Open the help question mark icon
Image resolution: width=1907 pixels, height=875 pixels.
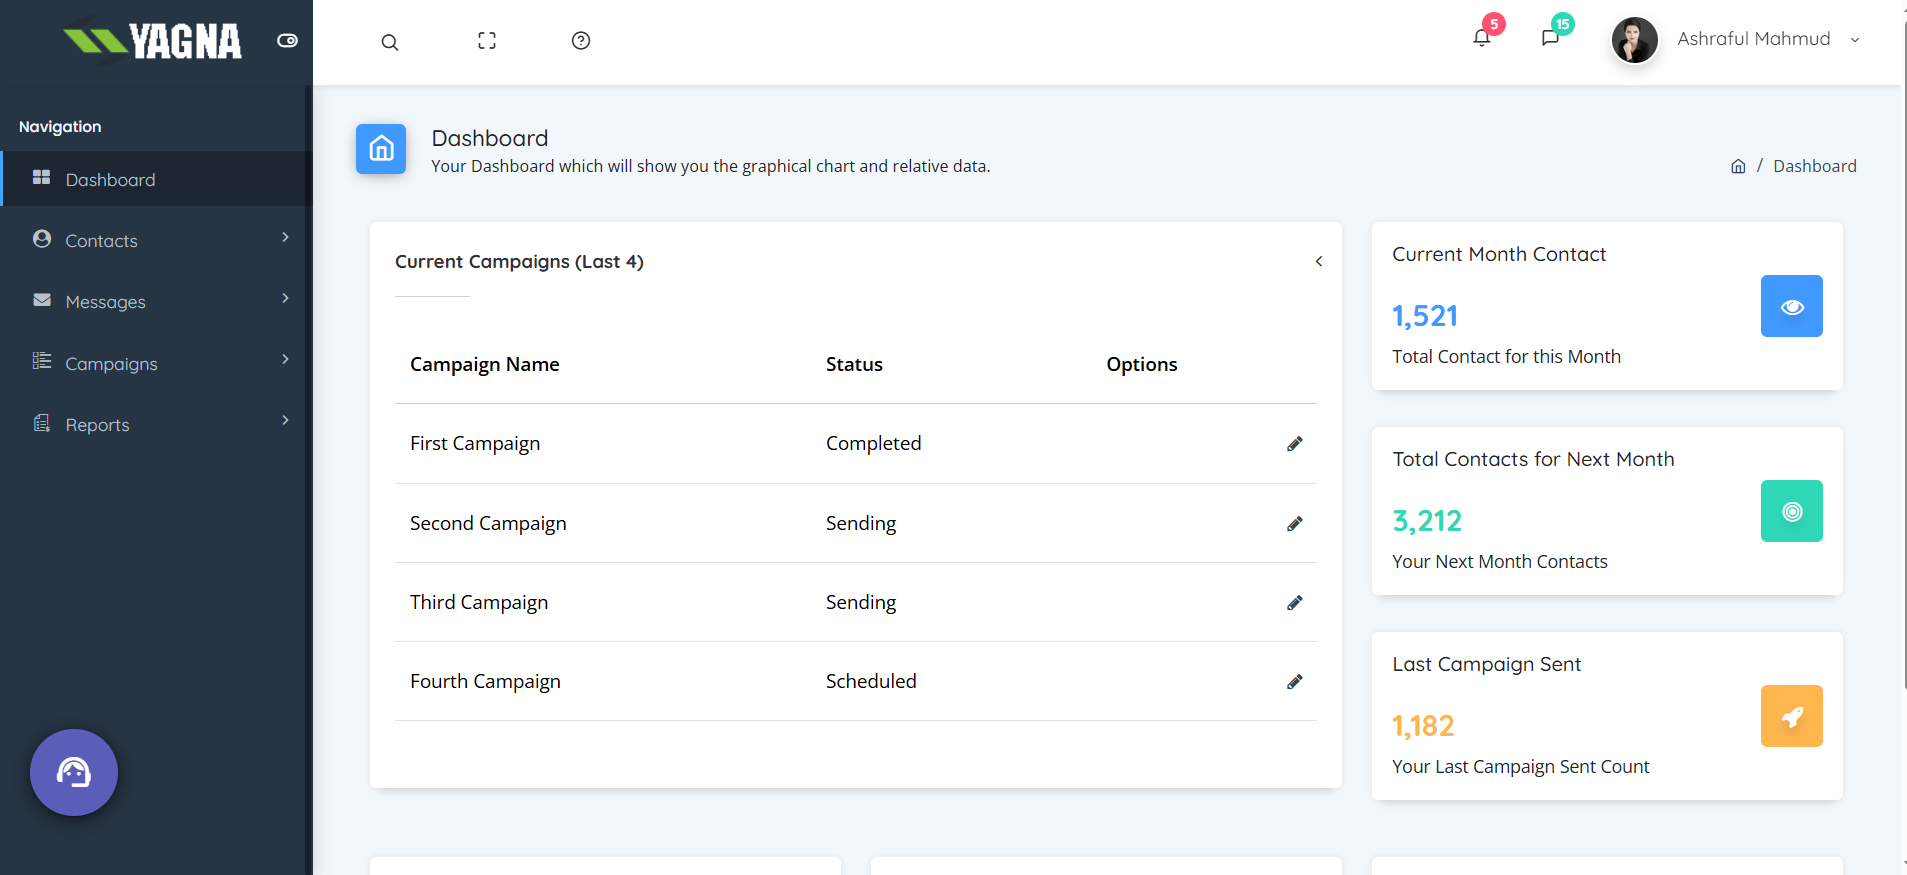pyautogui.click(x=581, y=41)
